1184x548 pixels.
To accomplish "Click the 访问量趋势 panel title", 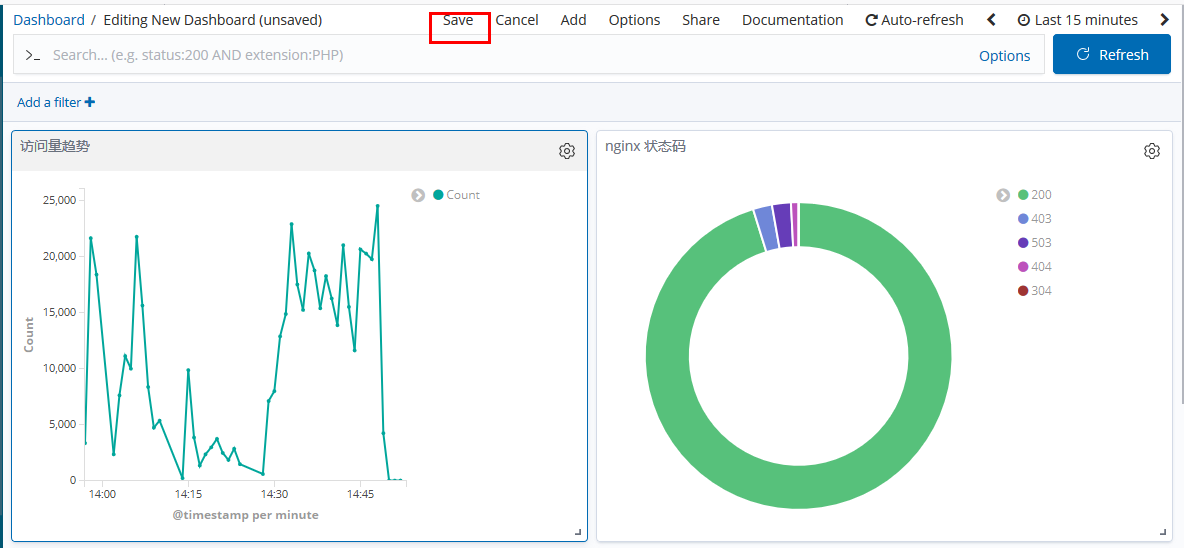I will [55, 147].
